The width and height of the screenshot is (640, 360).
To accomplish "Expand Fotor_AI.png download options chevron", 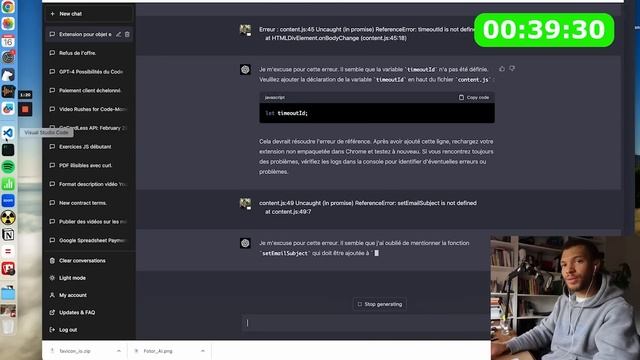I will 203,351.
